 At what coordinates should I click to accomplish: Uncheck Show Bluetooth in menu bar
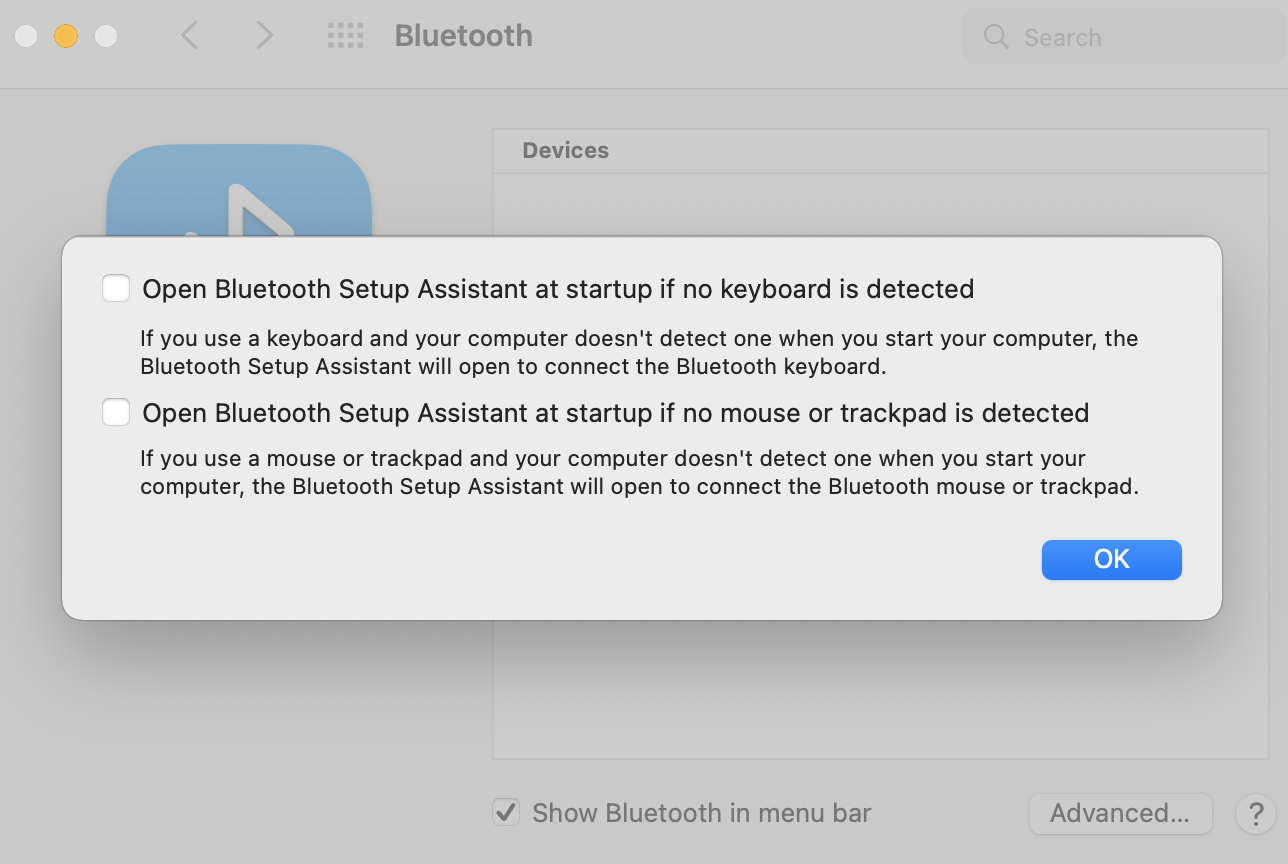point(506,812)
